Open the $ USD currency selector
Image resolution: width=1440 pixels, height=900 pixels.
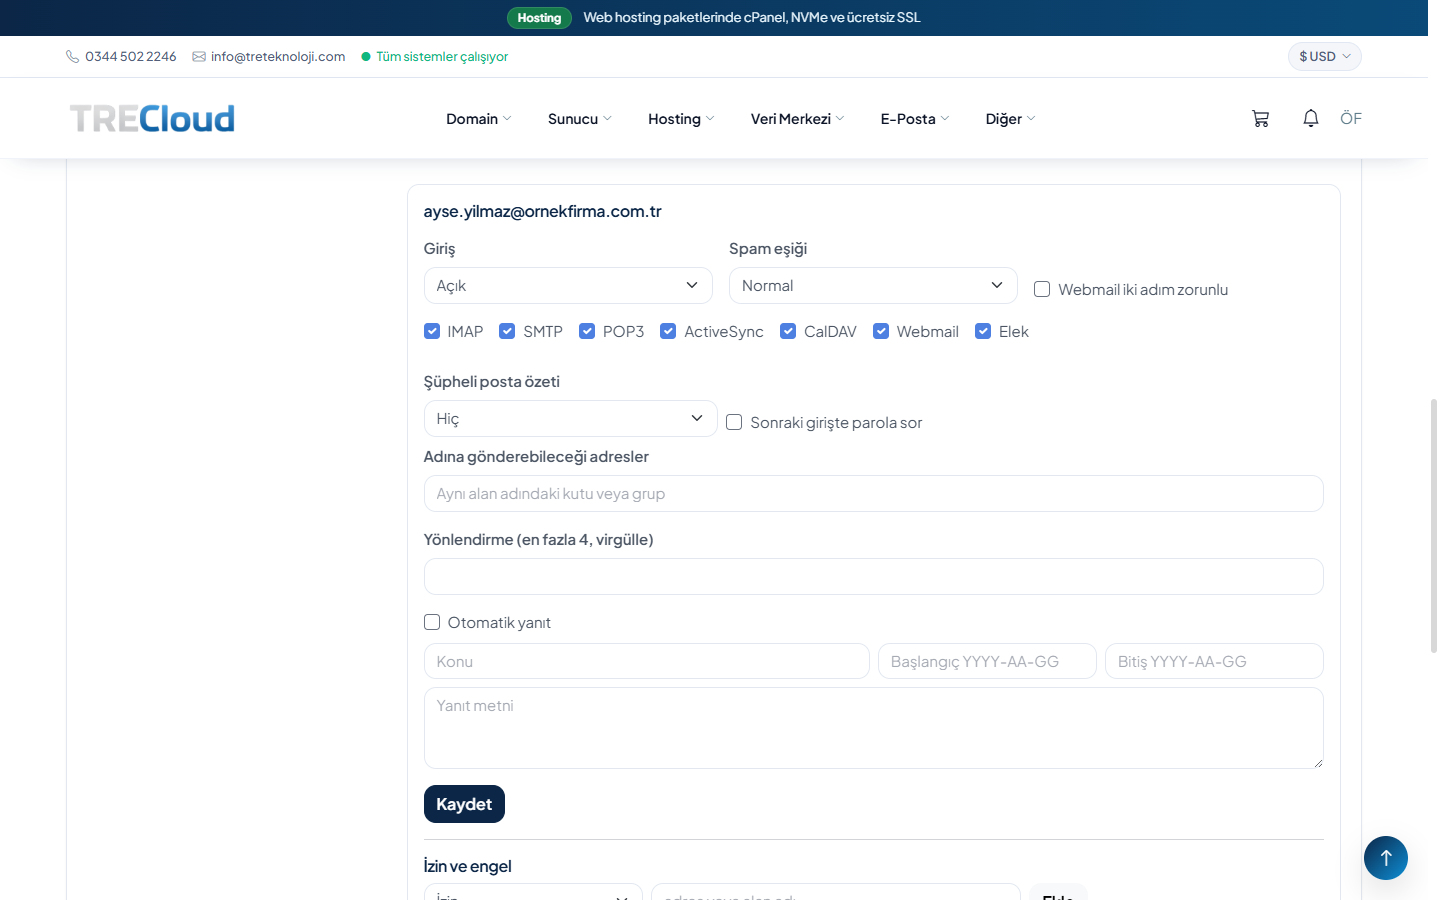click(x=1325, y=56)
